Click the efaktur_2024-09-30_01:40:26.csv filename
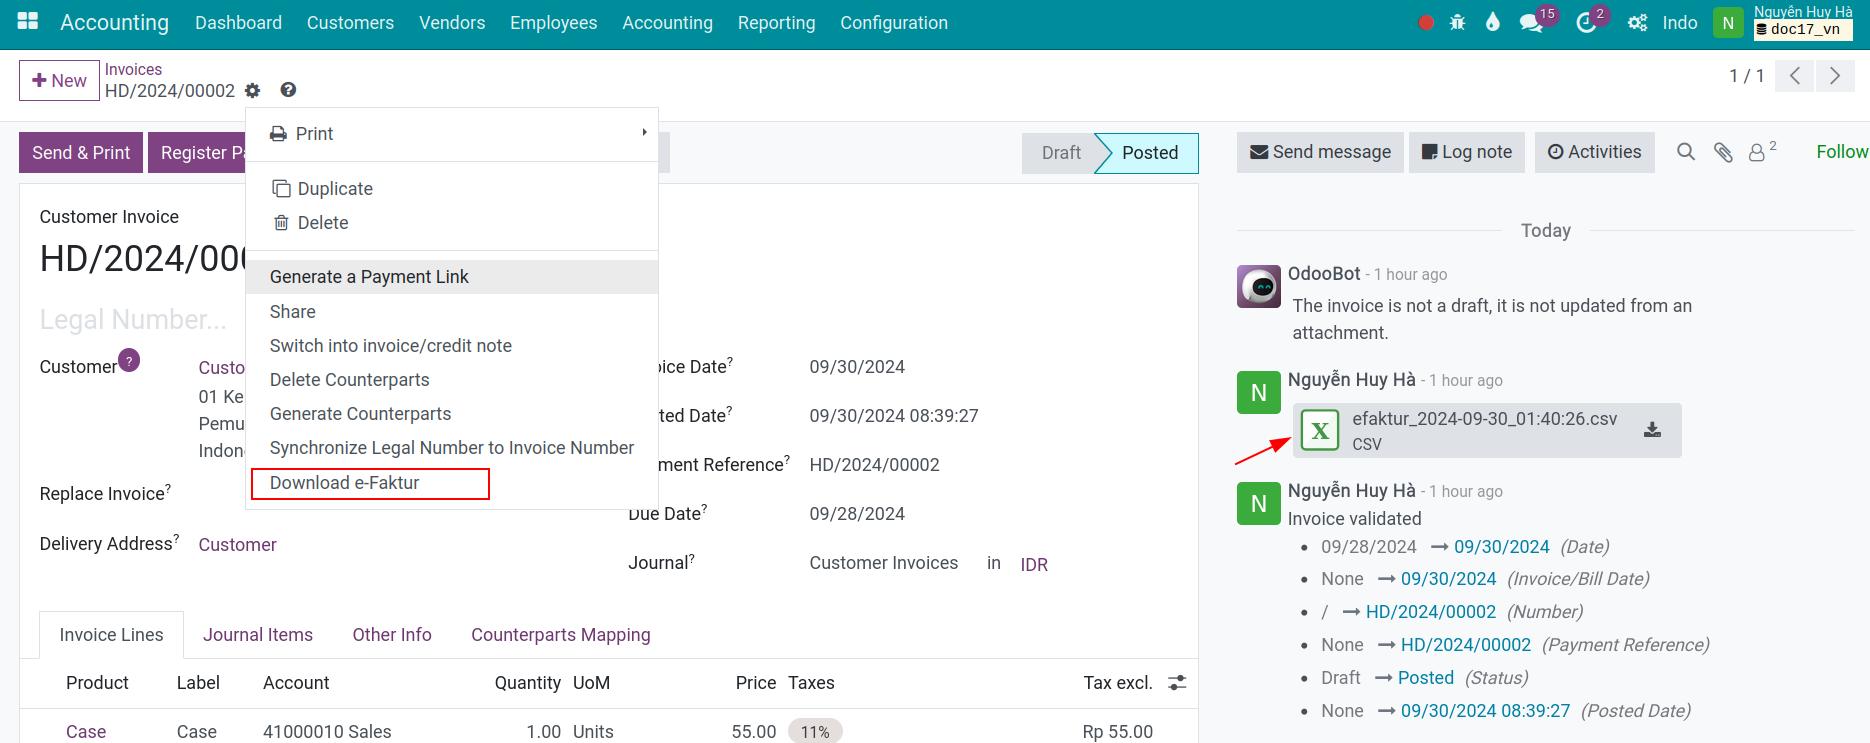The width and height of the screenshot is (1870, 743). click(1484, 419)
